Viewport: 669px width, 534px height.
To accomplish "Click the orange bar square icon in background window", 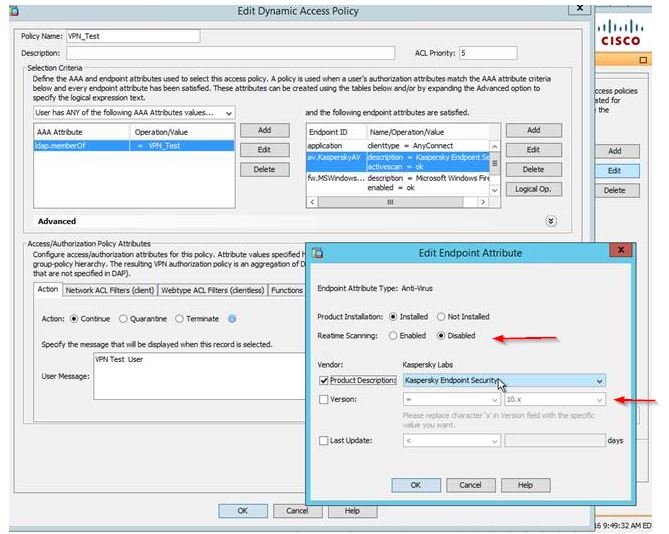I will point(643,60).
